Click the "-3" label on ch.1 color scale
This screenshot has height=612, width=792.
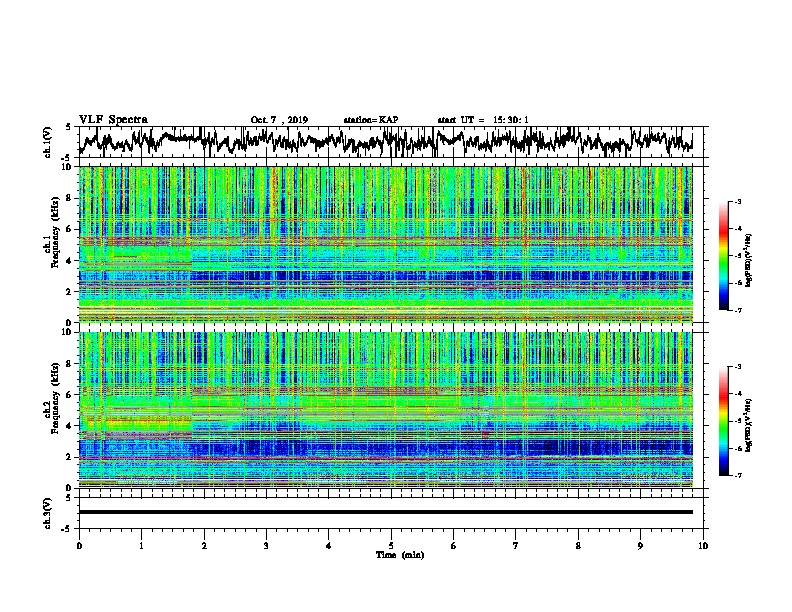click(737, 201)
